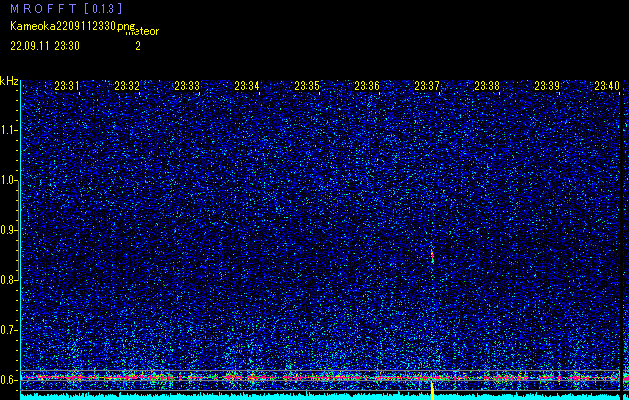
Task: Click the 0.8 kHz frequency label
Action: tap(9, 280)
